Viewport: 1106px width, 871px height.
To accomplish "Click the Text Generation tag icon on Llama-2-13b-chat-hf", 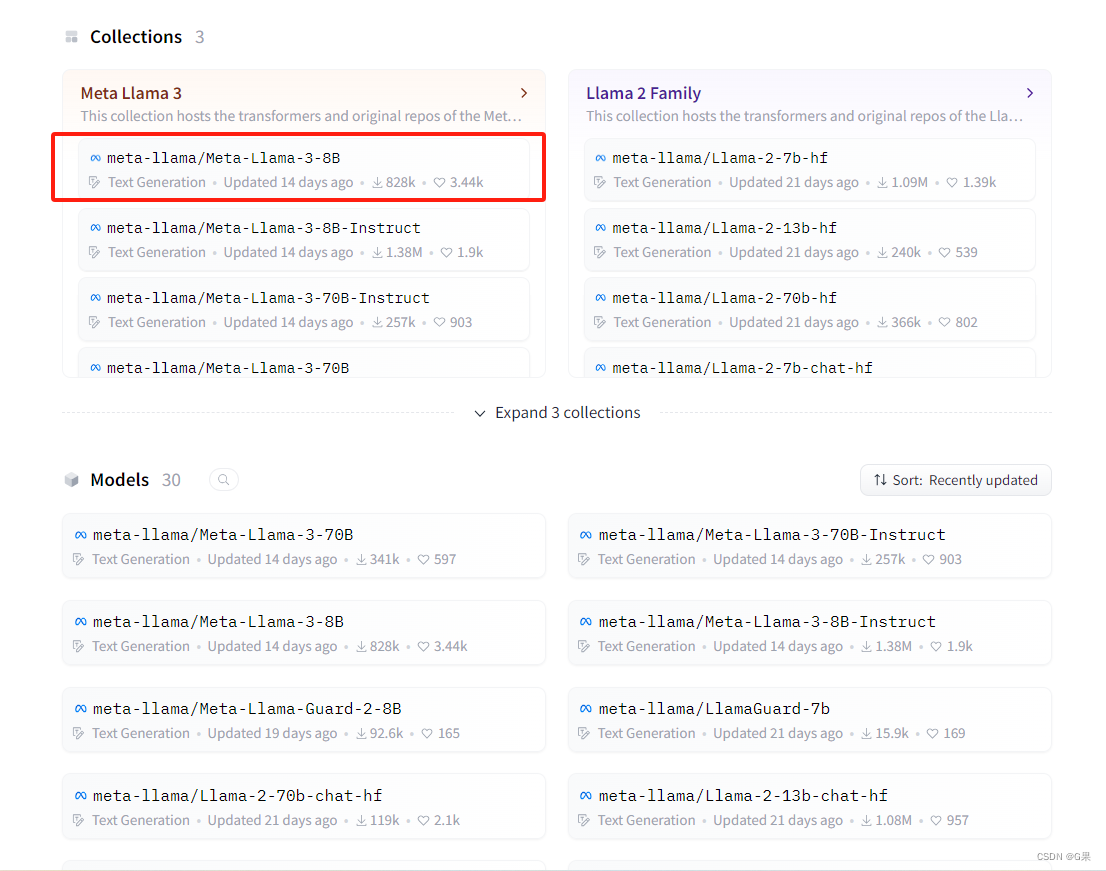I will [584, 820].
